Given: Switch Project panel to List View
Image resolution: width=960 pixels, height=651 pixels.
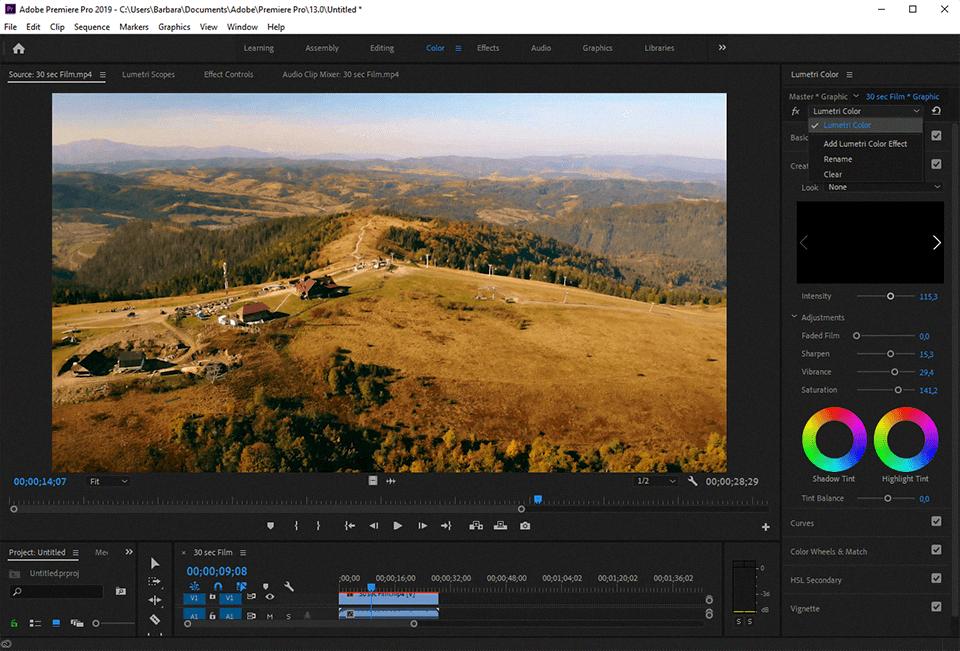Looking at the screenshot, I should tap(36, 623).
